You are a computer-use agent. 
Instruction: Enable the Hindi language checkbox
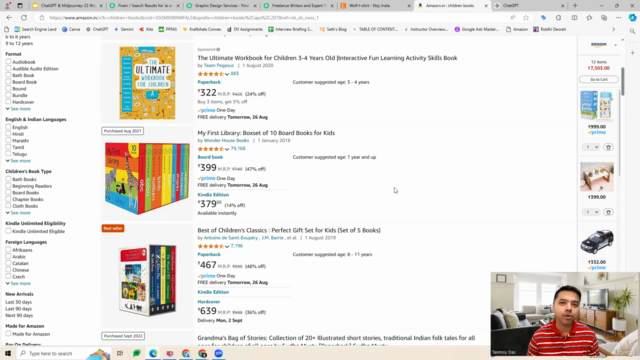8,134
